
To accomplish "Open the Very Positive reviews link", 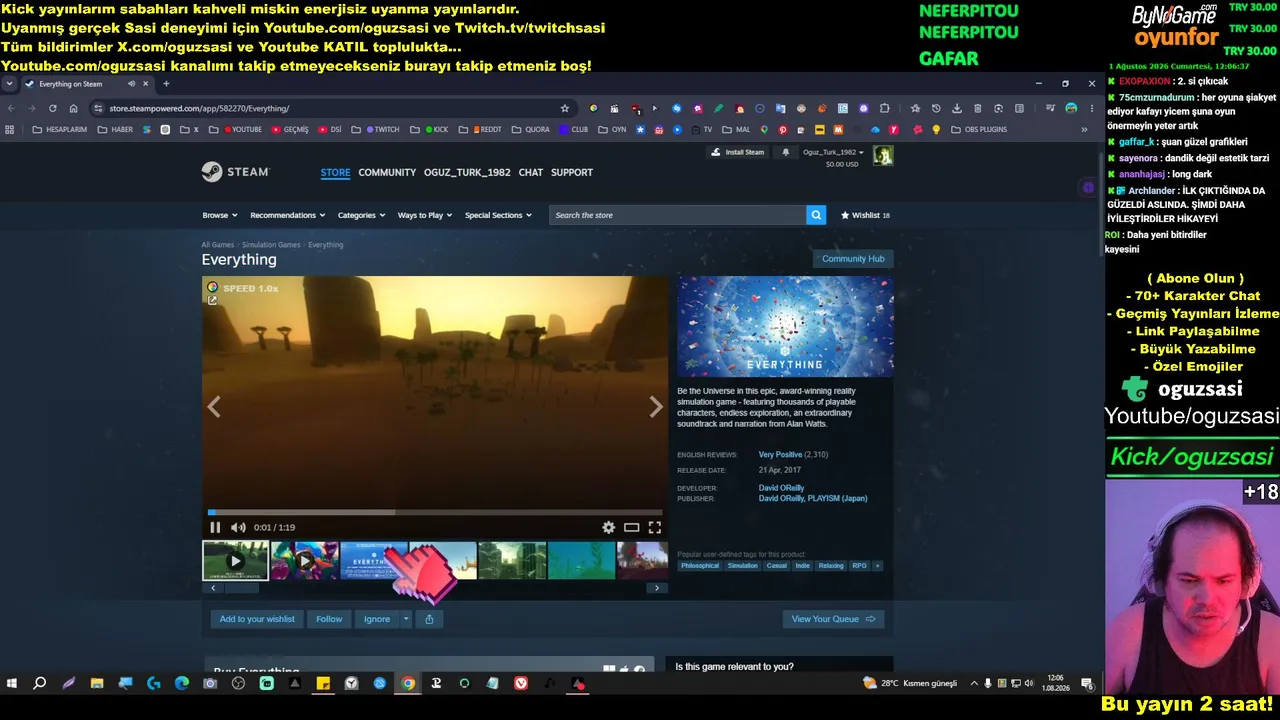I will pos(780,455).
